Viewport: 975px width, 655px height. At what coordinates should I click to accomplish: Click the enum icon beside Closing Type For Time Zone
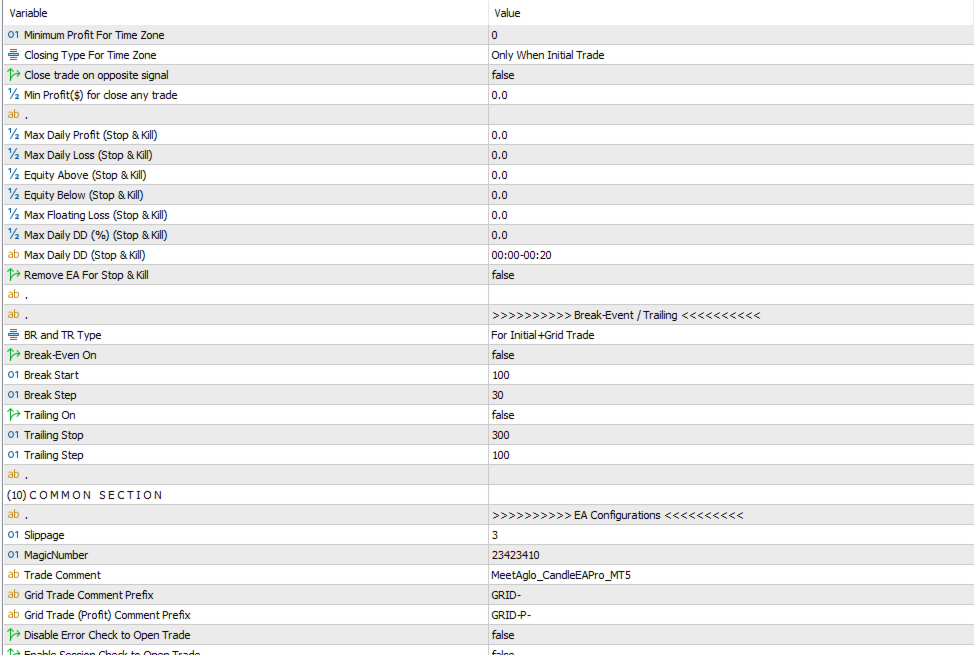tap(13, 55)
